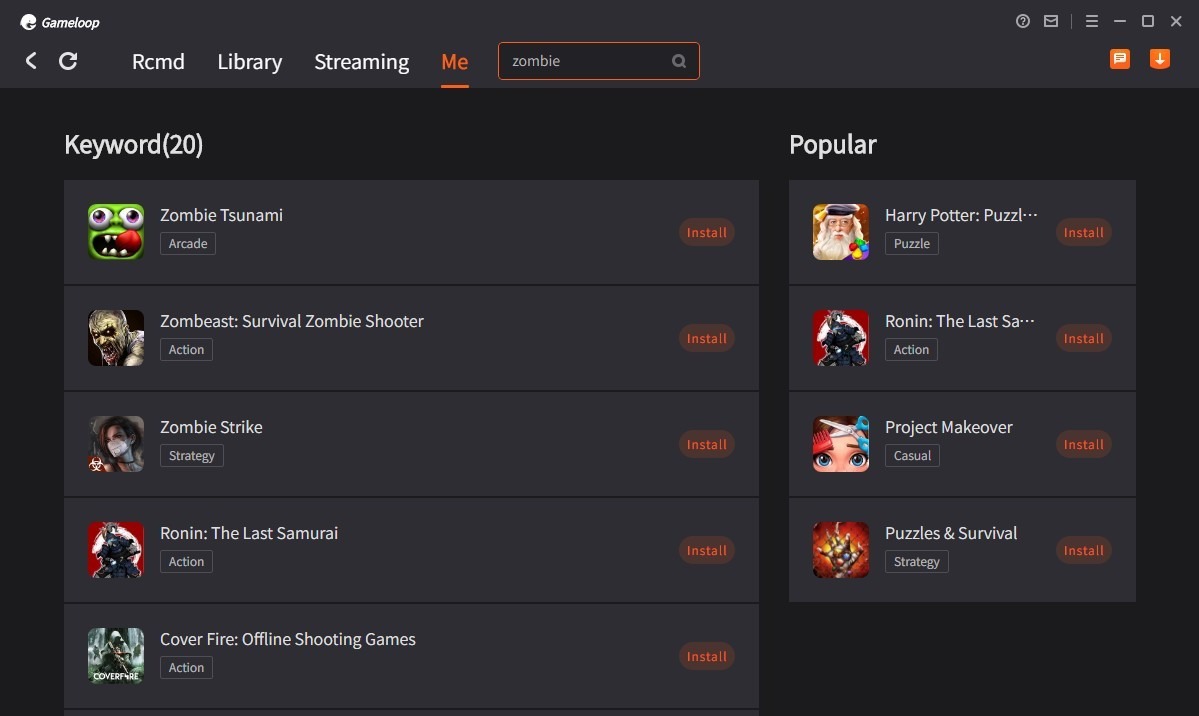Open the Project Makeover title
Screen dimensions: 1199x716
(x=949, y=427)
